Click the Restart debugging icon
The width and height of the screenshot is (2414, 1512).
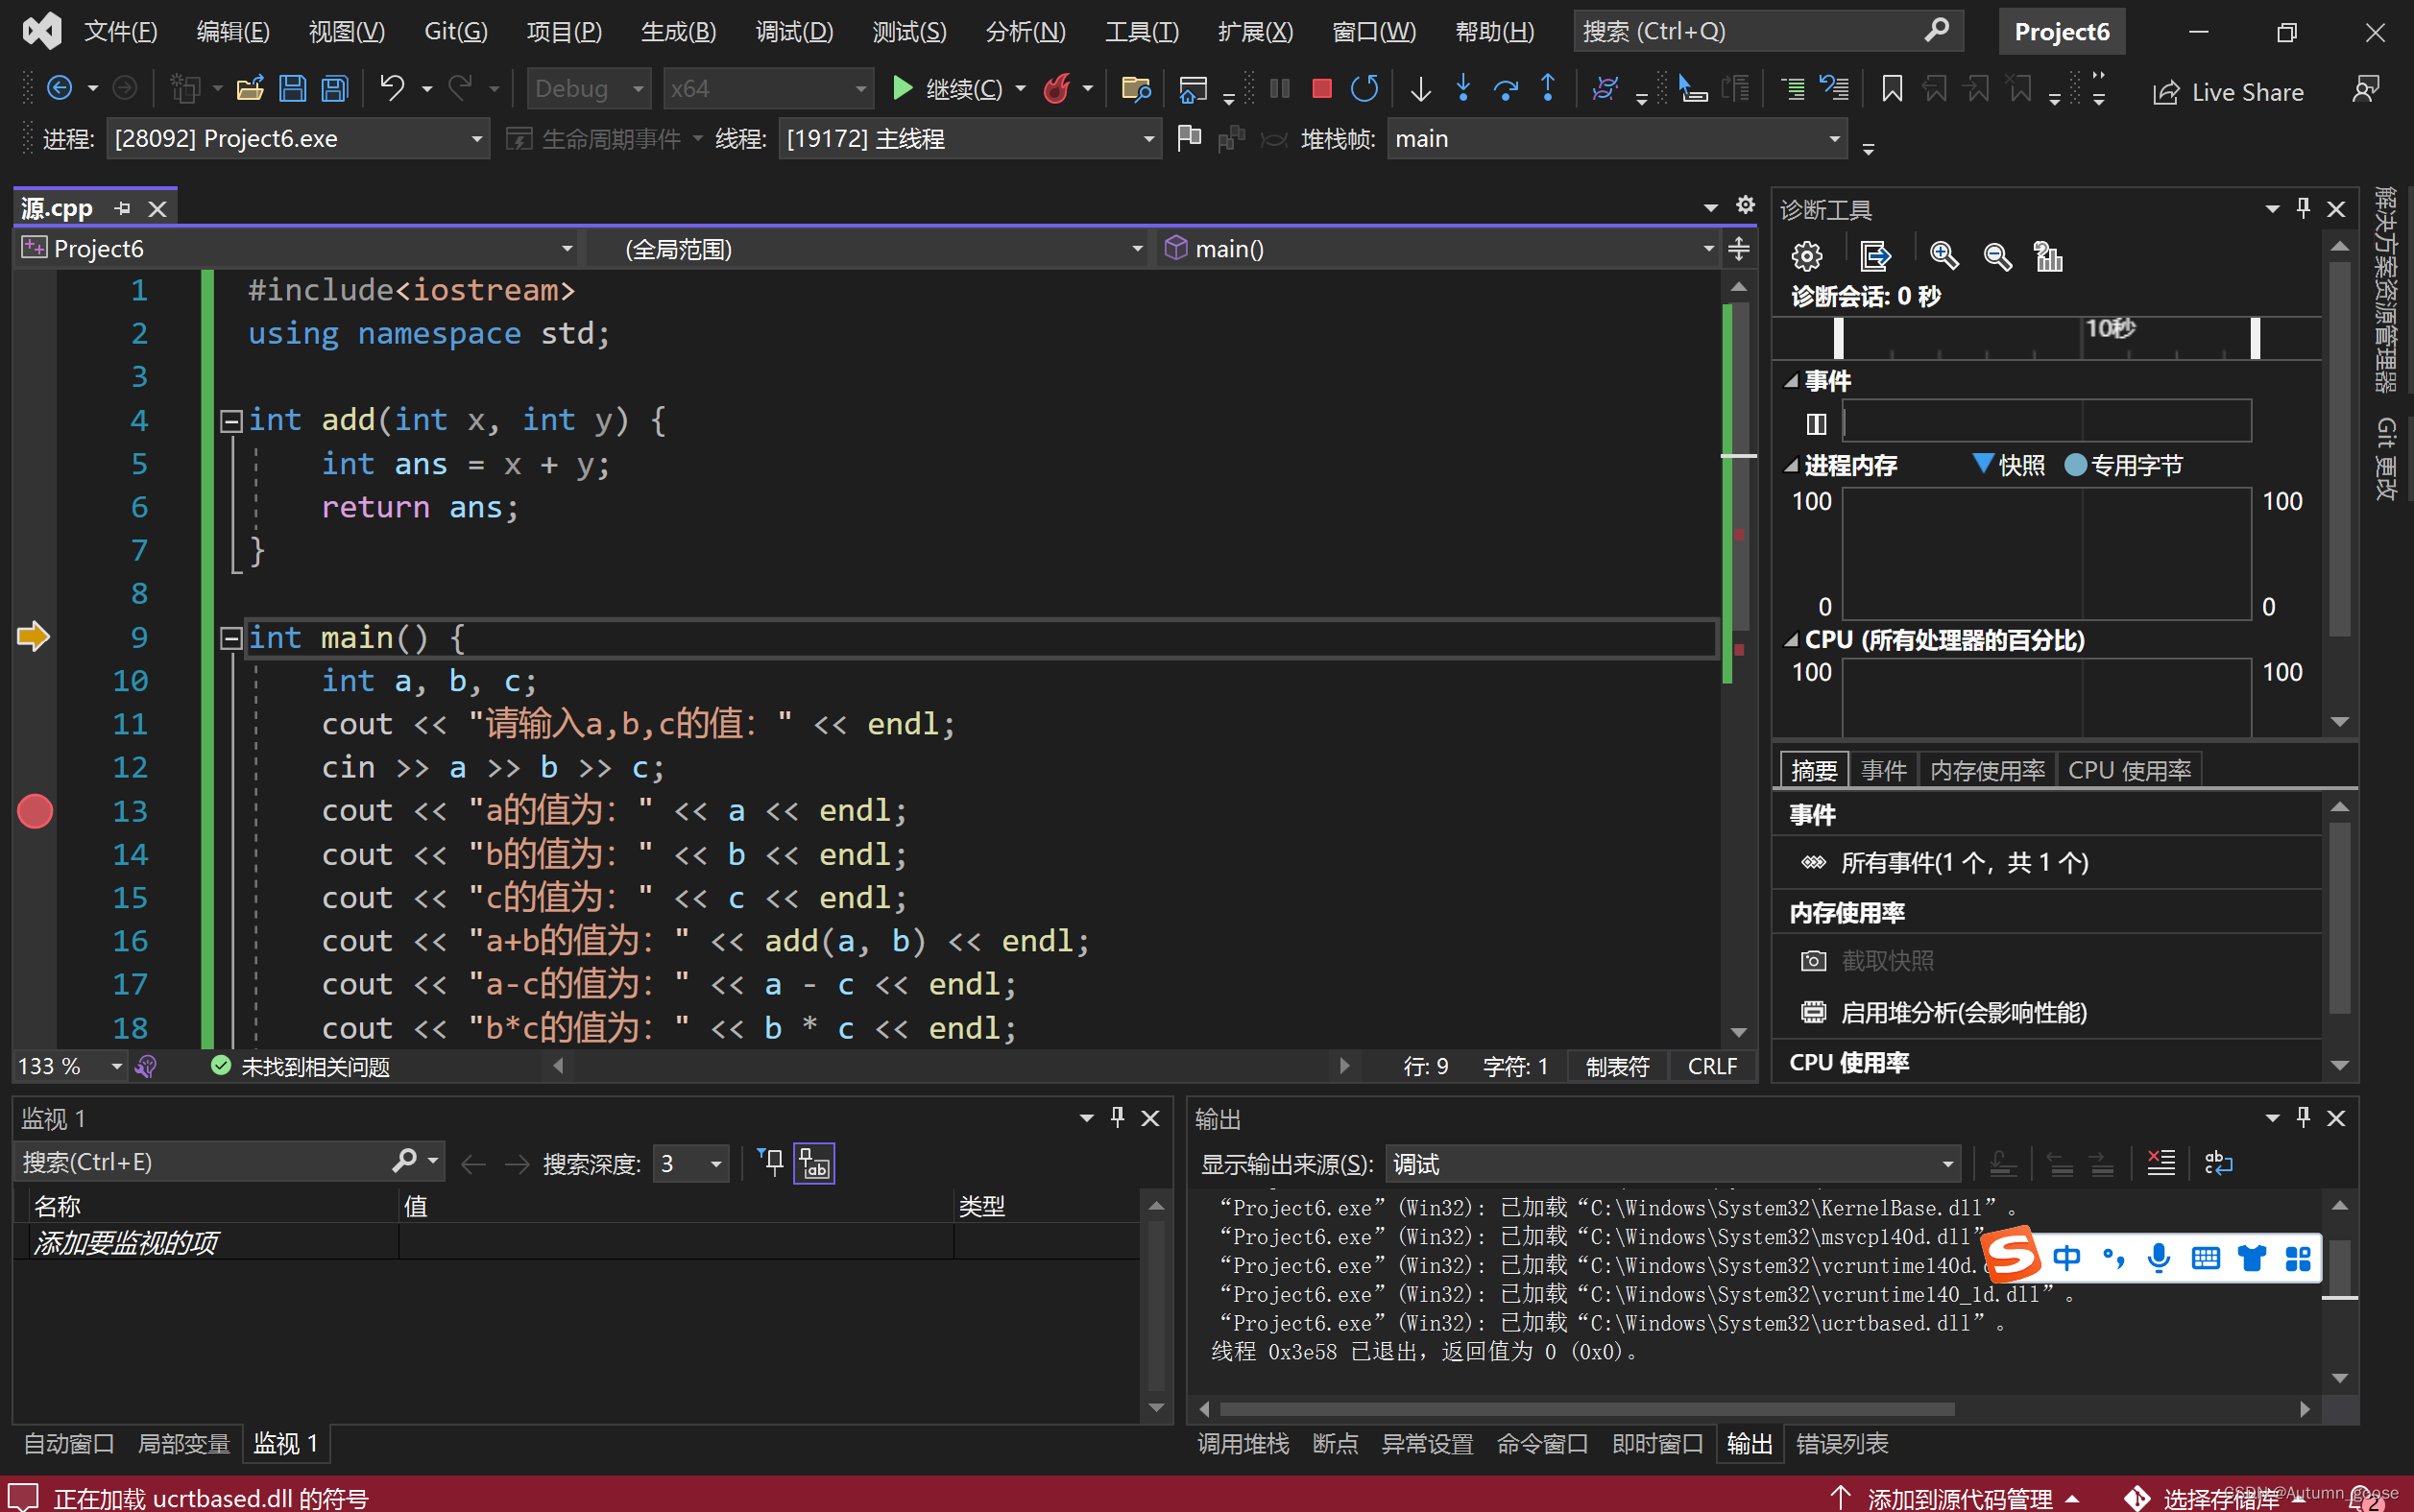[x=1364, y=89]
